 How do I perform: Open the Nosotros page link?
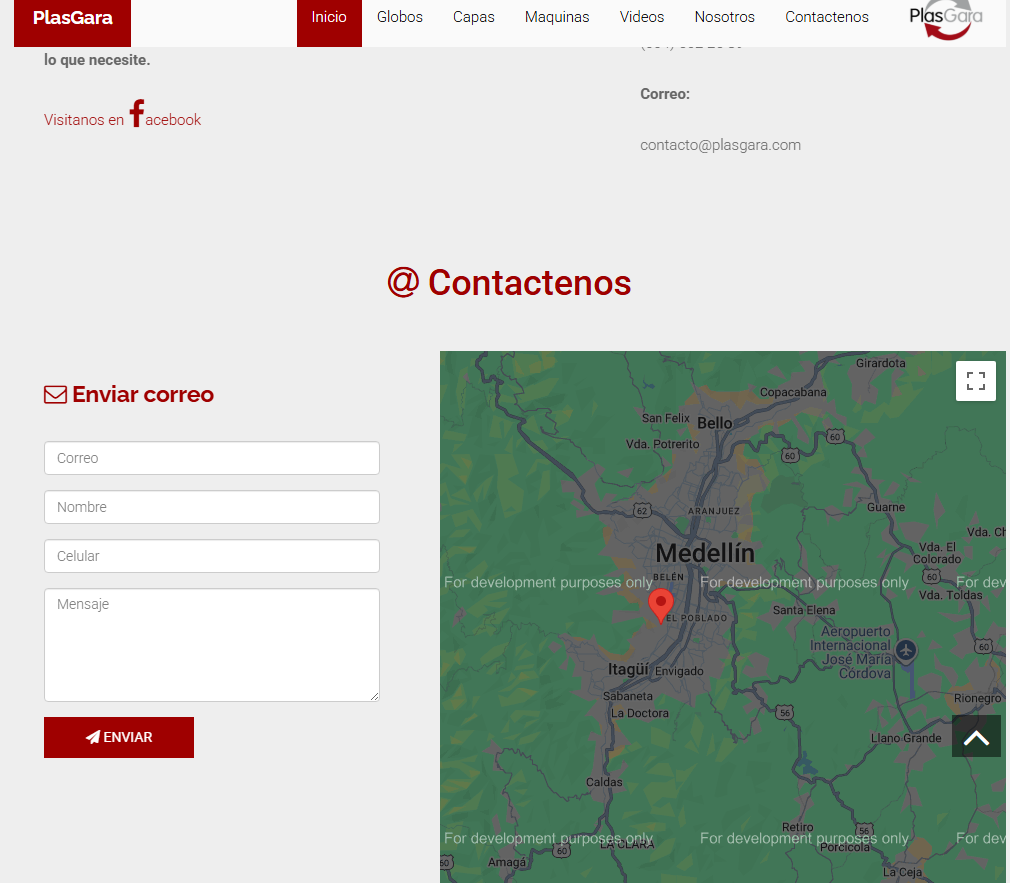tap(724, 17)
